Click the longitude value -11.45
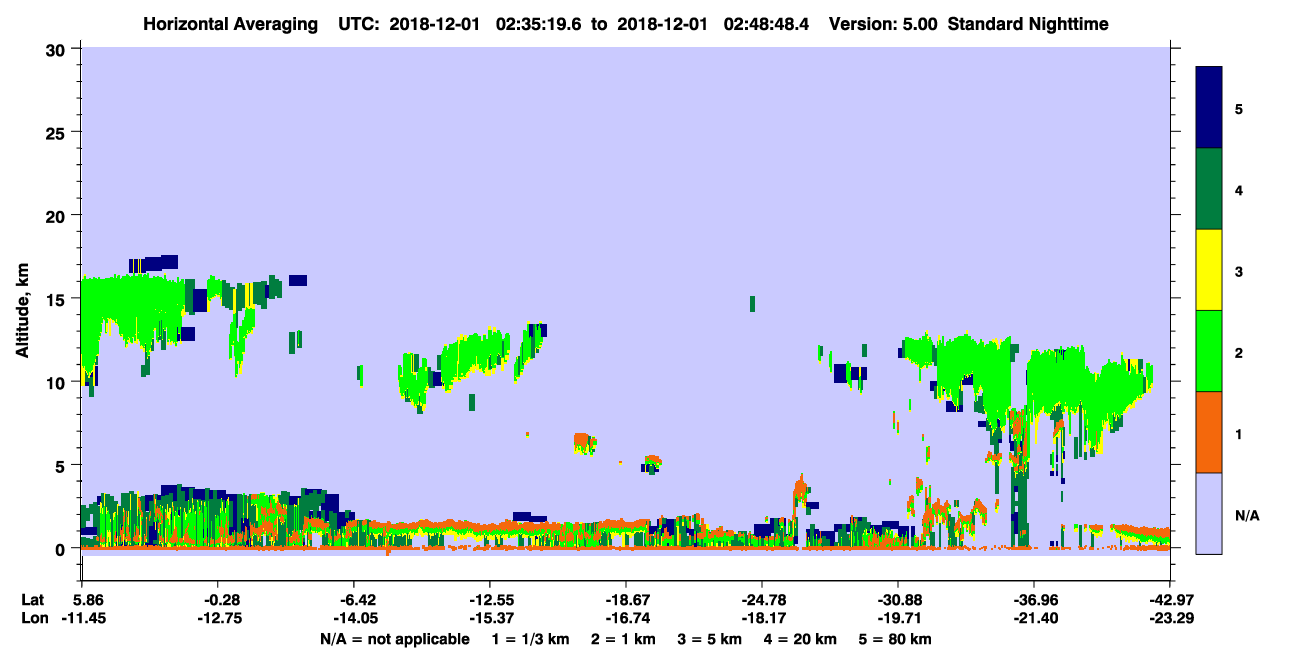The image size is (1300, 667). point(82,618)
